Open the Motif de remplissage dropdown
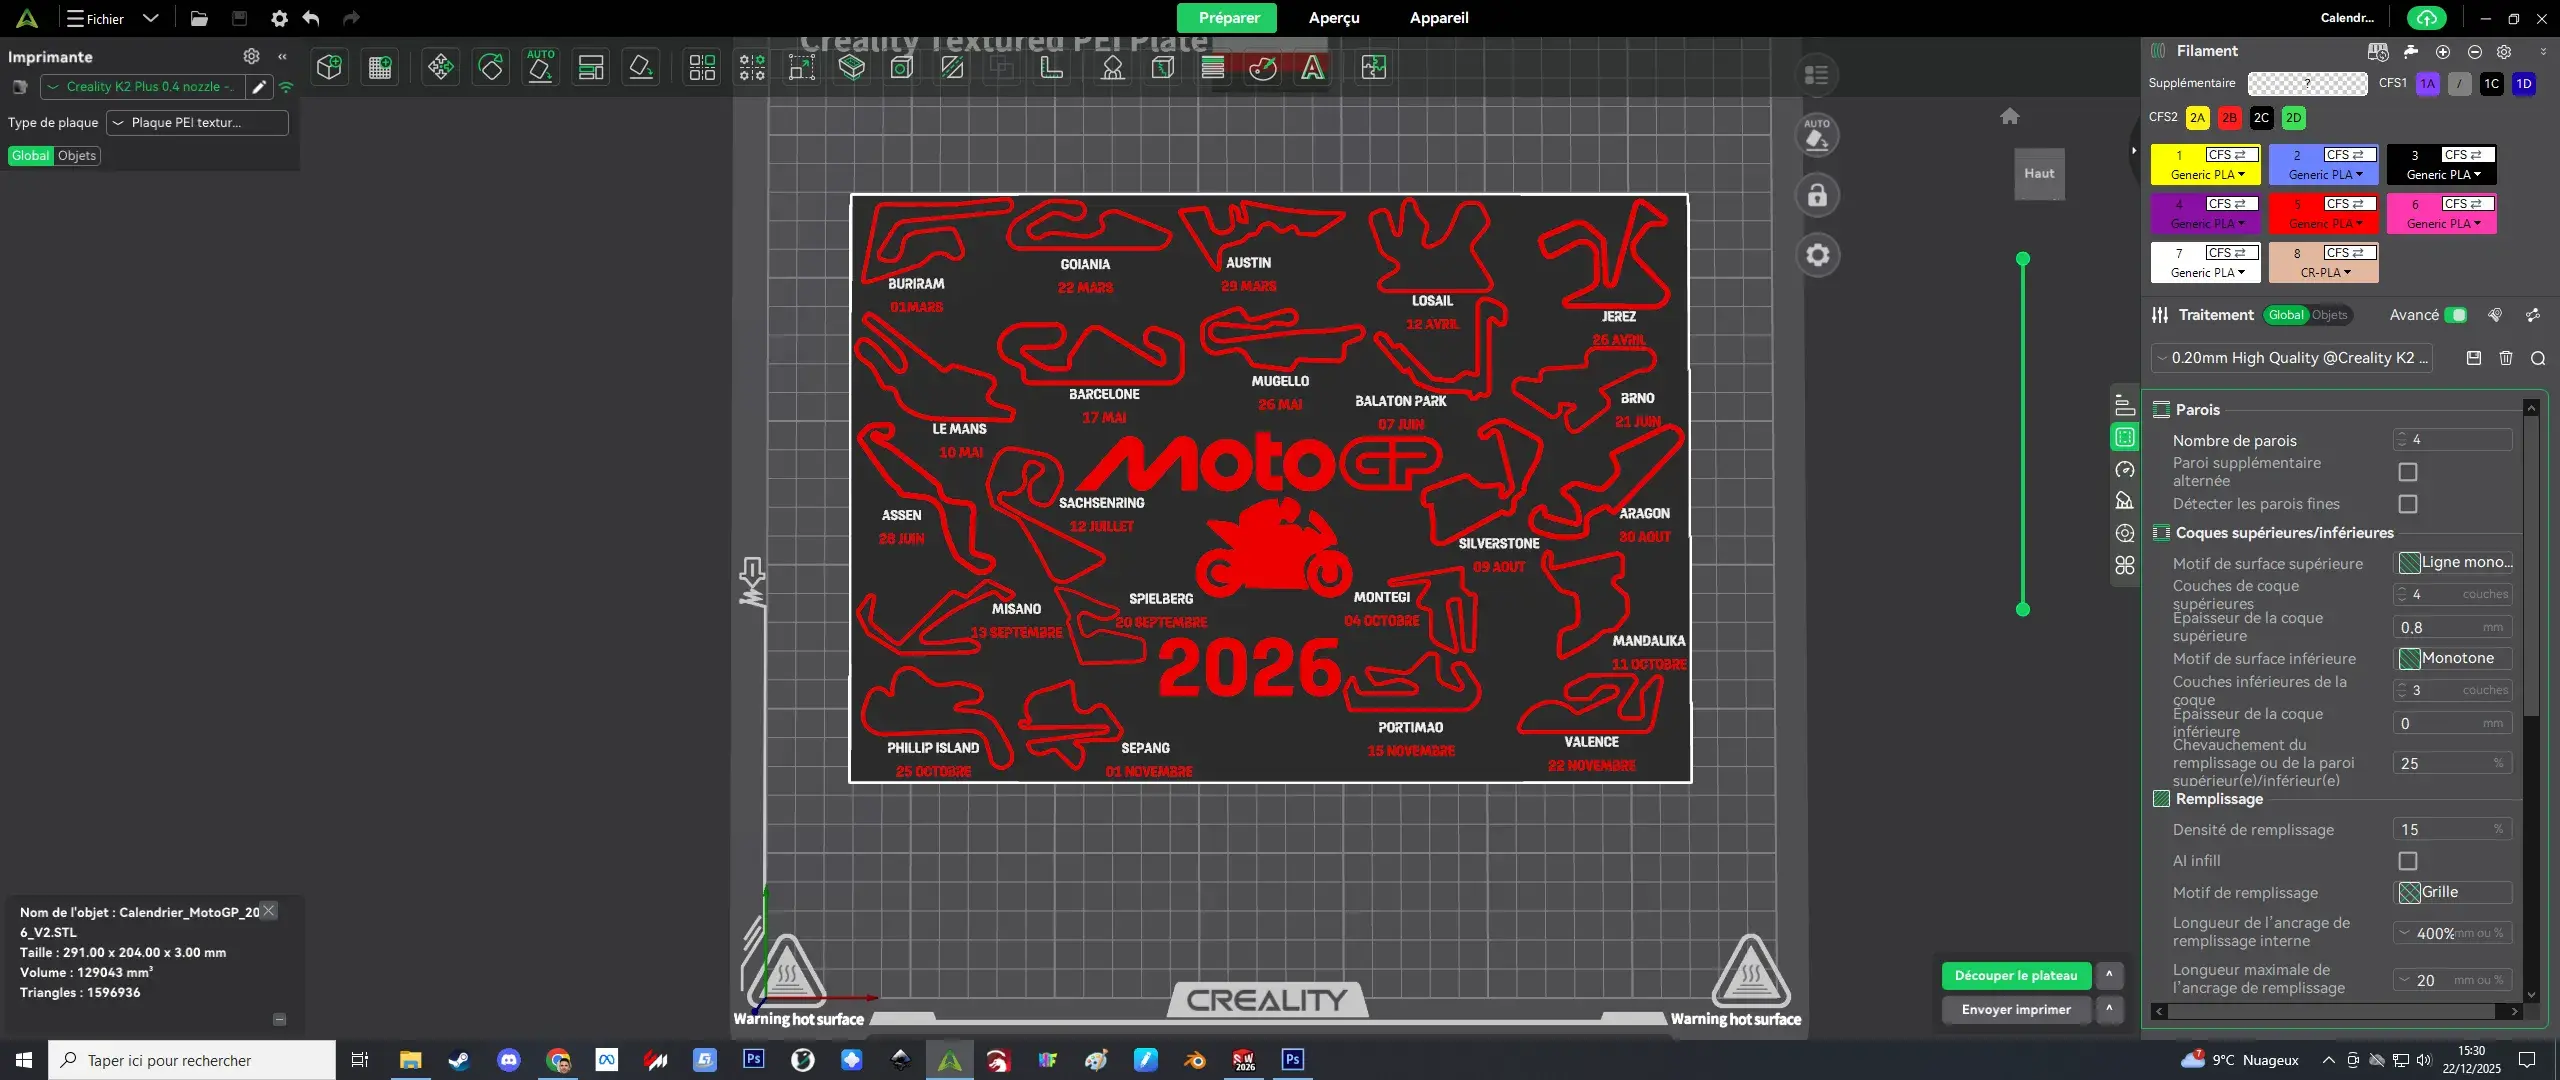The image size is (2560, 1080). coord(2454,893)
